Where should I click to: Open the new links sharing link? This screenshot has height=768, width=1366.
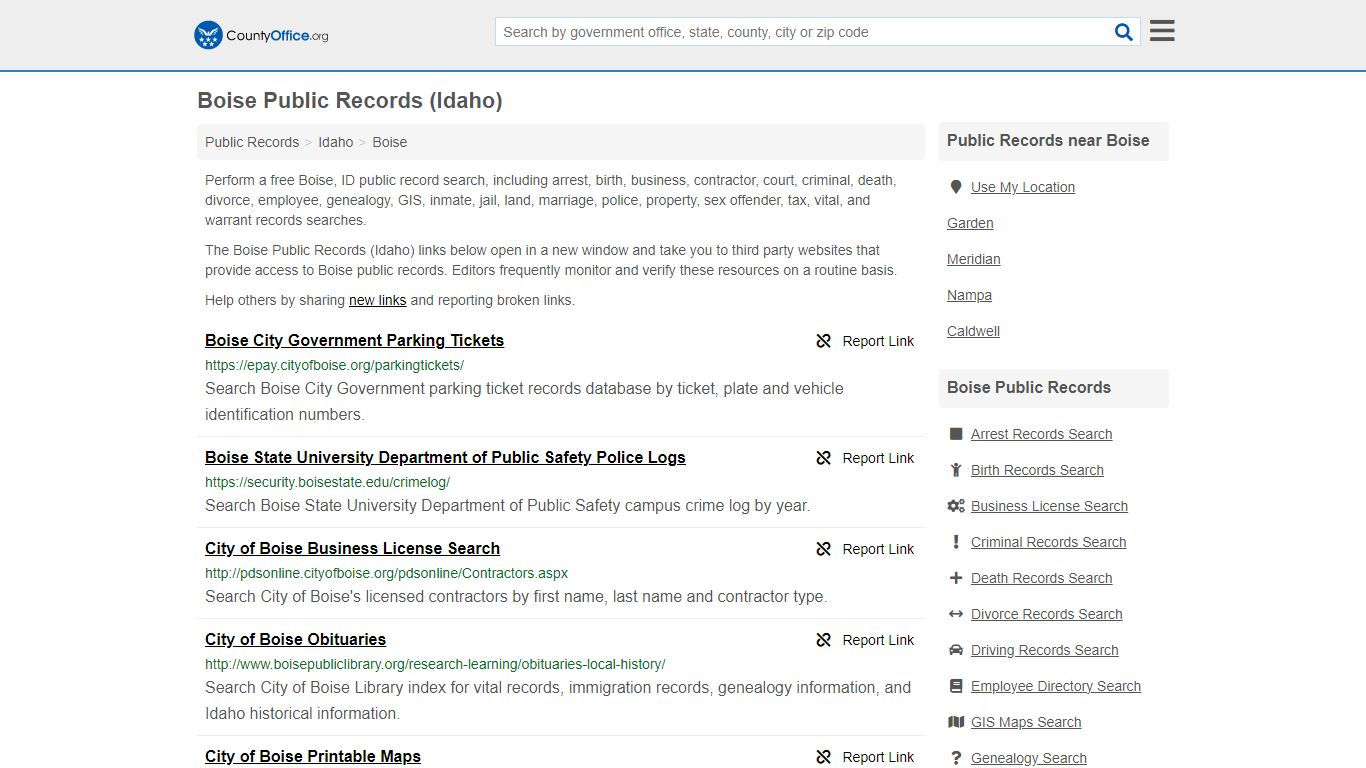point(378,300)
